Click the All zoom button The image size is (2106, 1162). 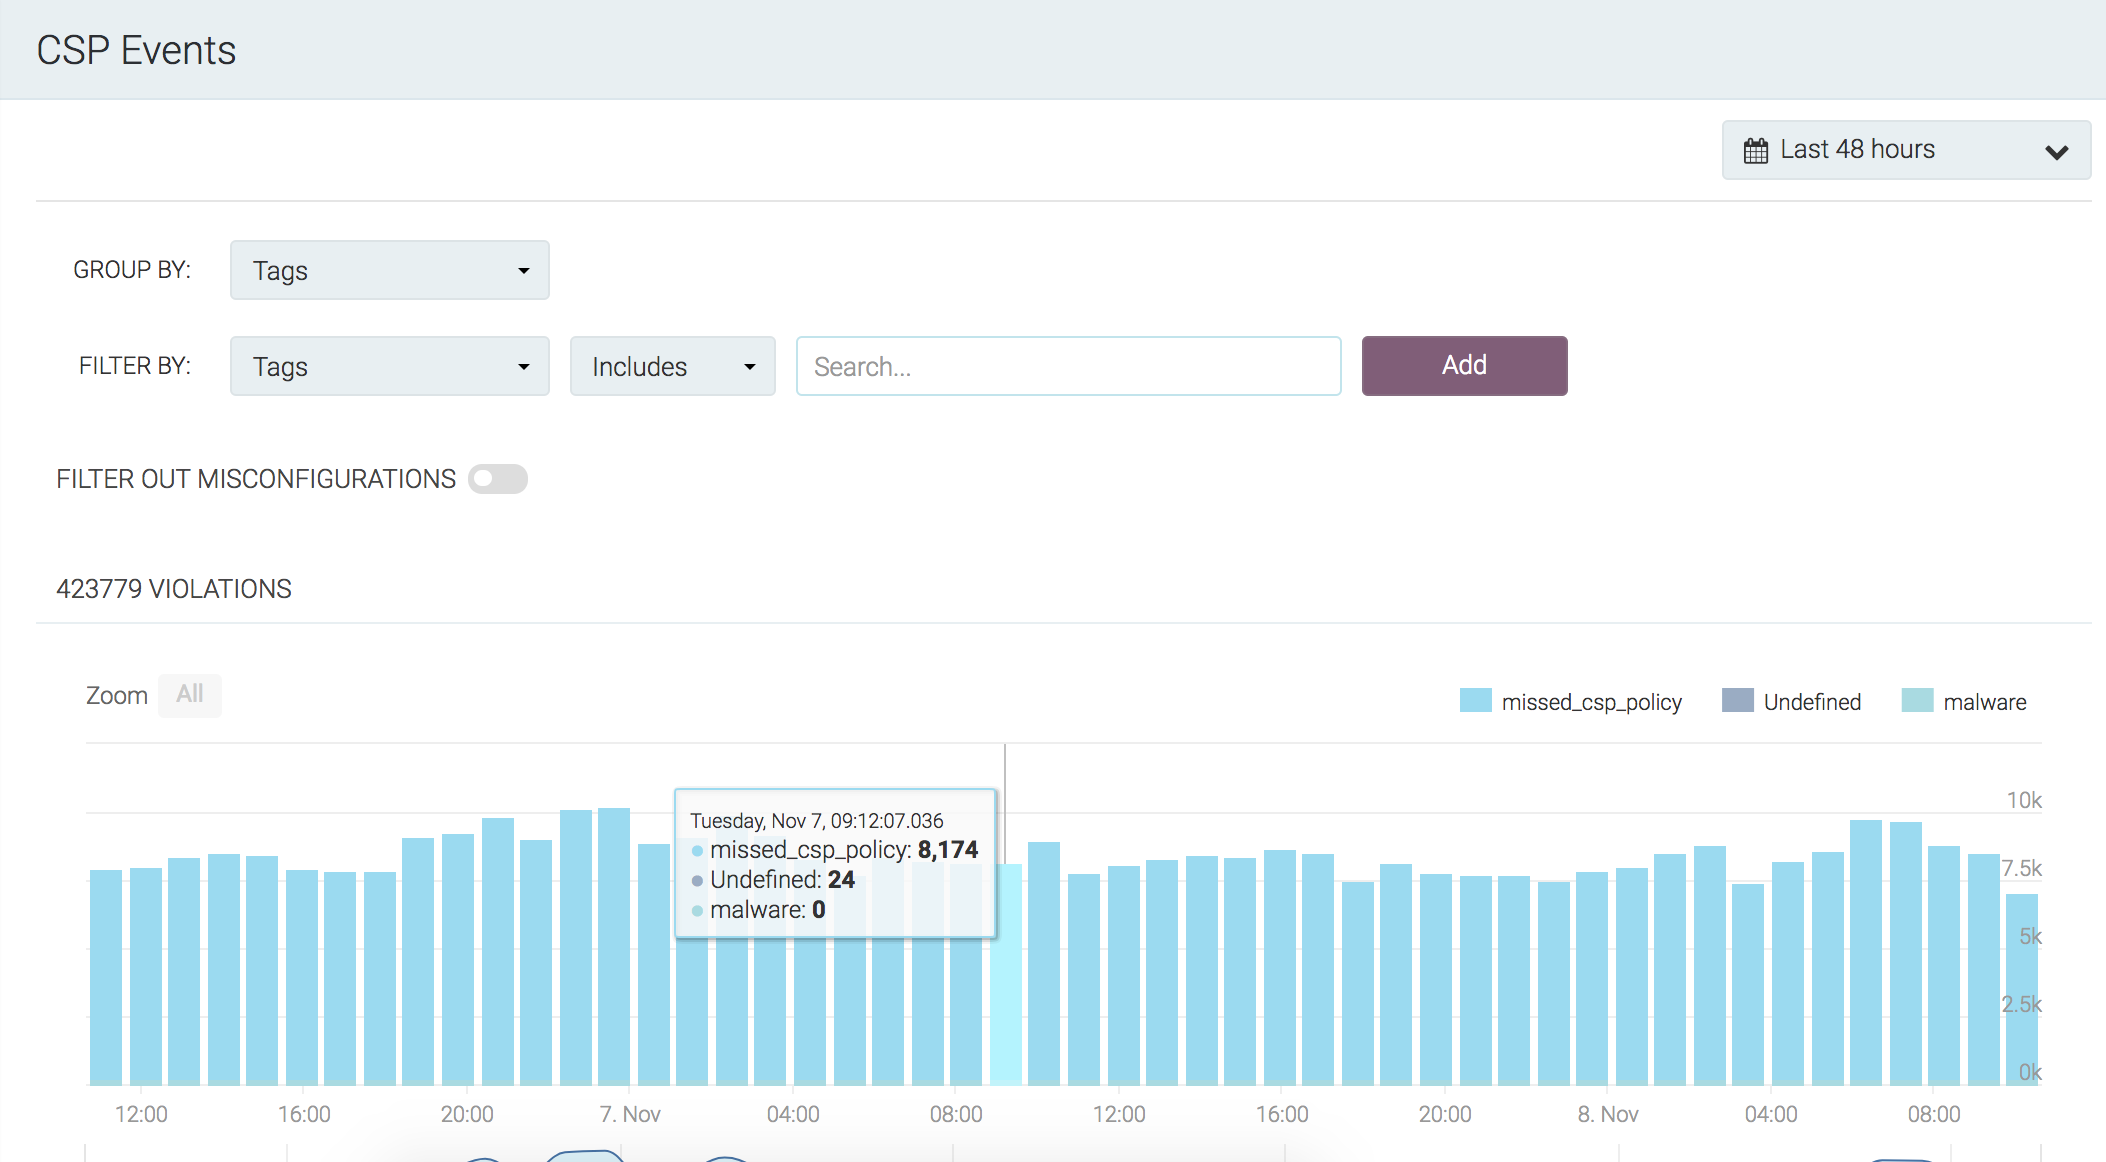click(x=189, y=694)
